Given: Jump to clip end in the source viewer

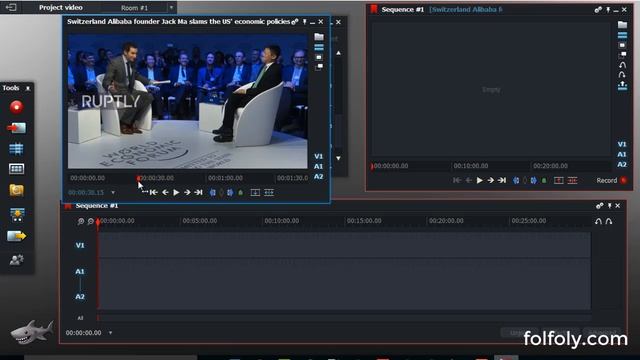Looking at the screenshot, I should pyautogui.click(x=198, y=192).
